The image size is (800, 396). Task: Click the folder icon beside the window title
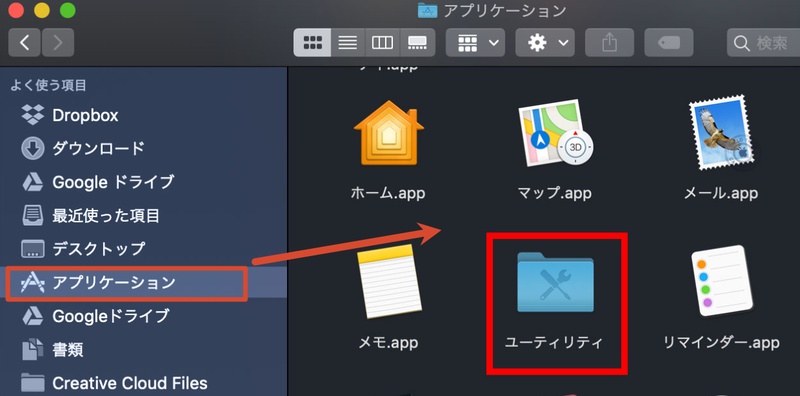coord(427,10)
